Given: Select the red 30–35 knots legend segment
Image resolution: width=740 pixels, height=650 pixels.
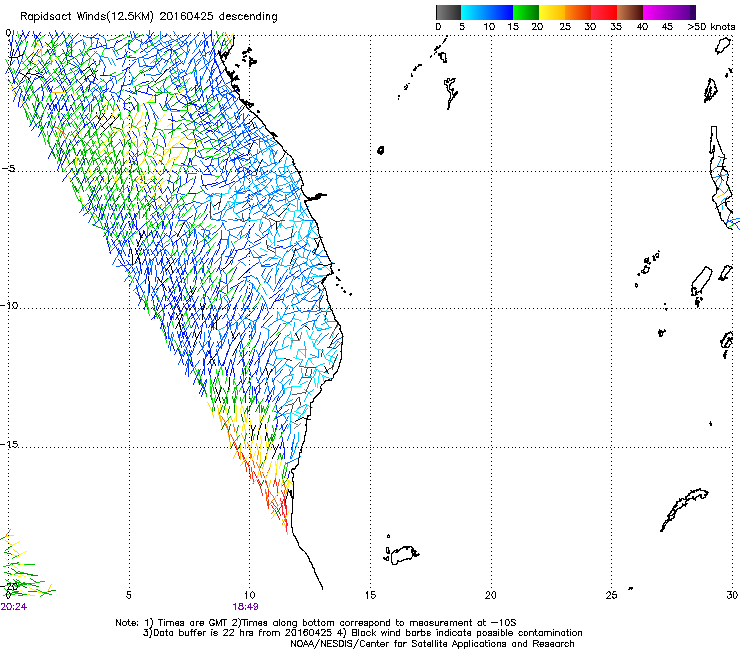Looking at the screenshot, I should coord(604,12).
